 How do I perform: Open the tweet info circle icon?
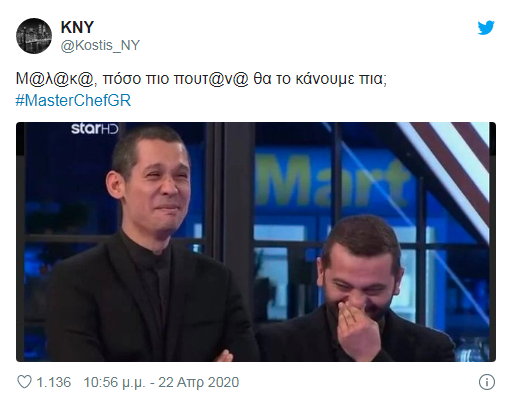coord(487,382)
